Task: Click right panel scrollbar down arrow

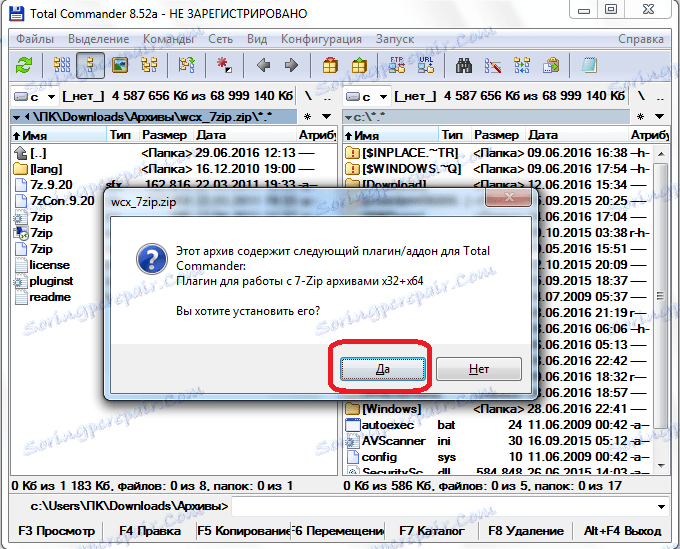Action: pos(661,466)
